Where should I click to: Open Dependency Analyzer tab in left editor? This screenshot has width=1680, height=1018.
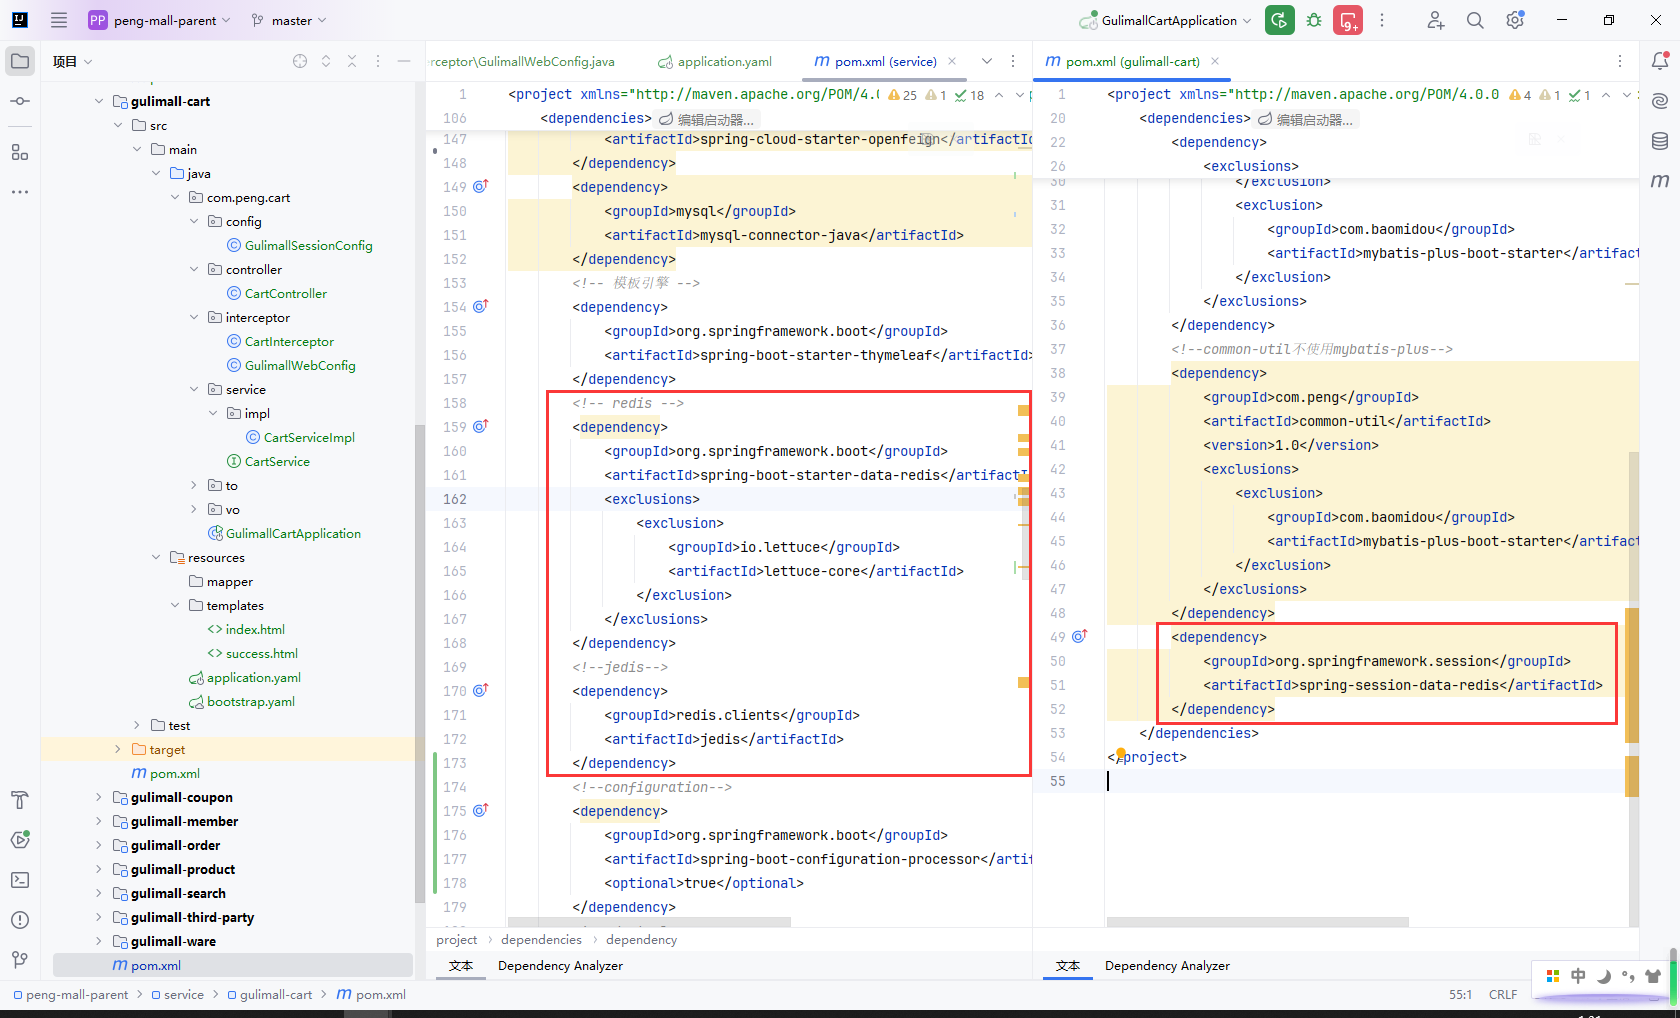click(560, 965)
